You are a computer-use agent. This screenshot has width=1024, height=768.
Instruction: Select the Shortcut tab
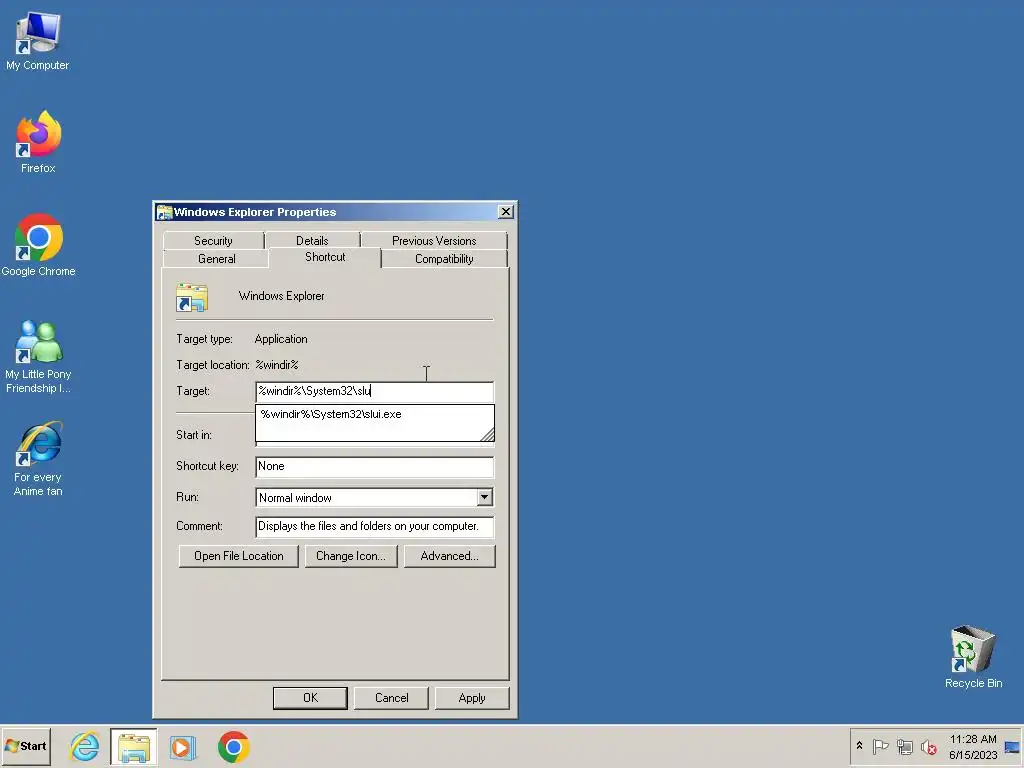[x=325, y=257]
